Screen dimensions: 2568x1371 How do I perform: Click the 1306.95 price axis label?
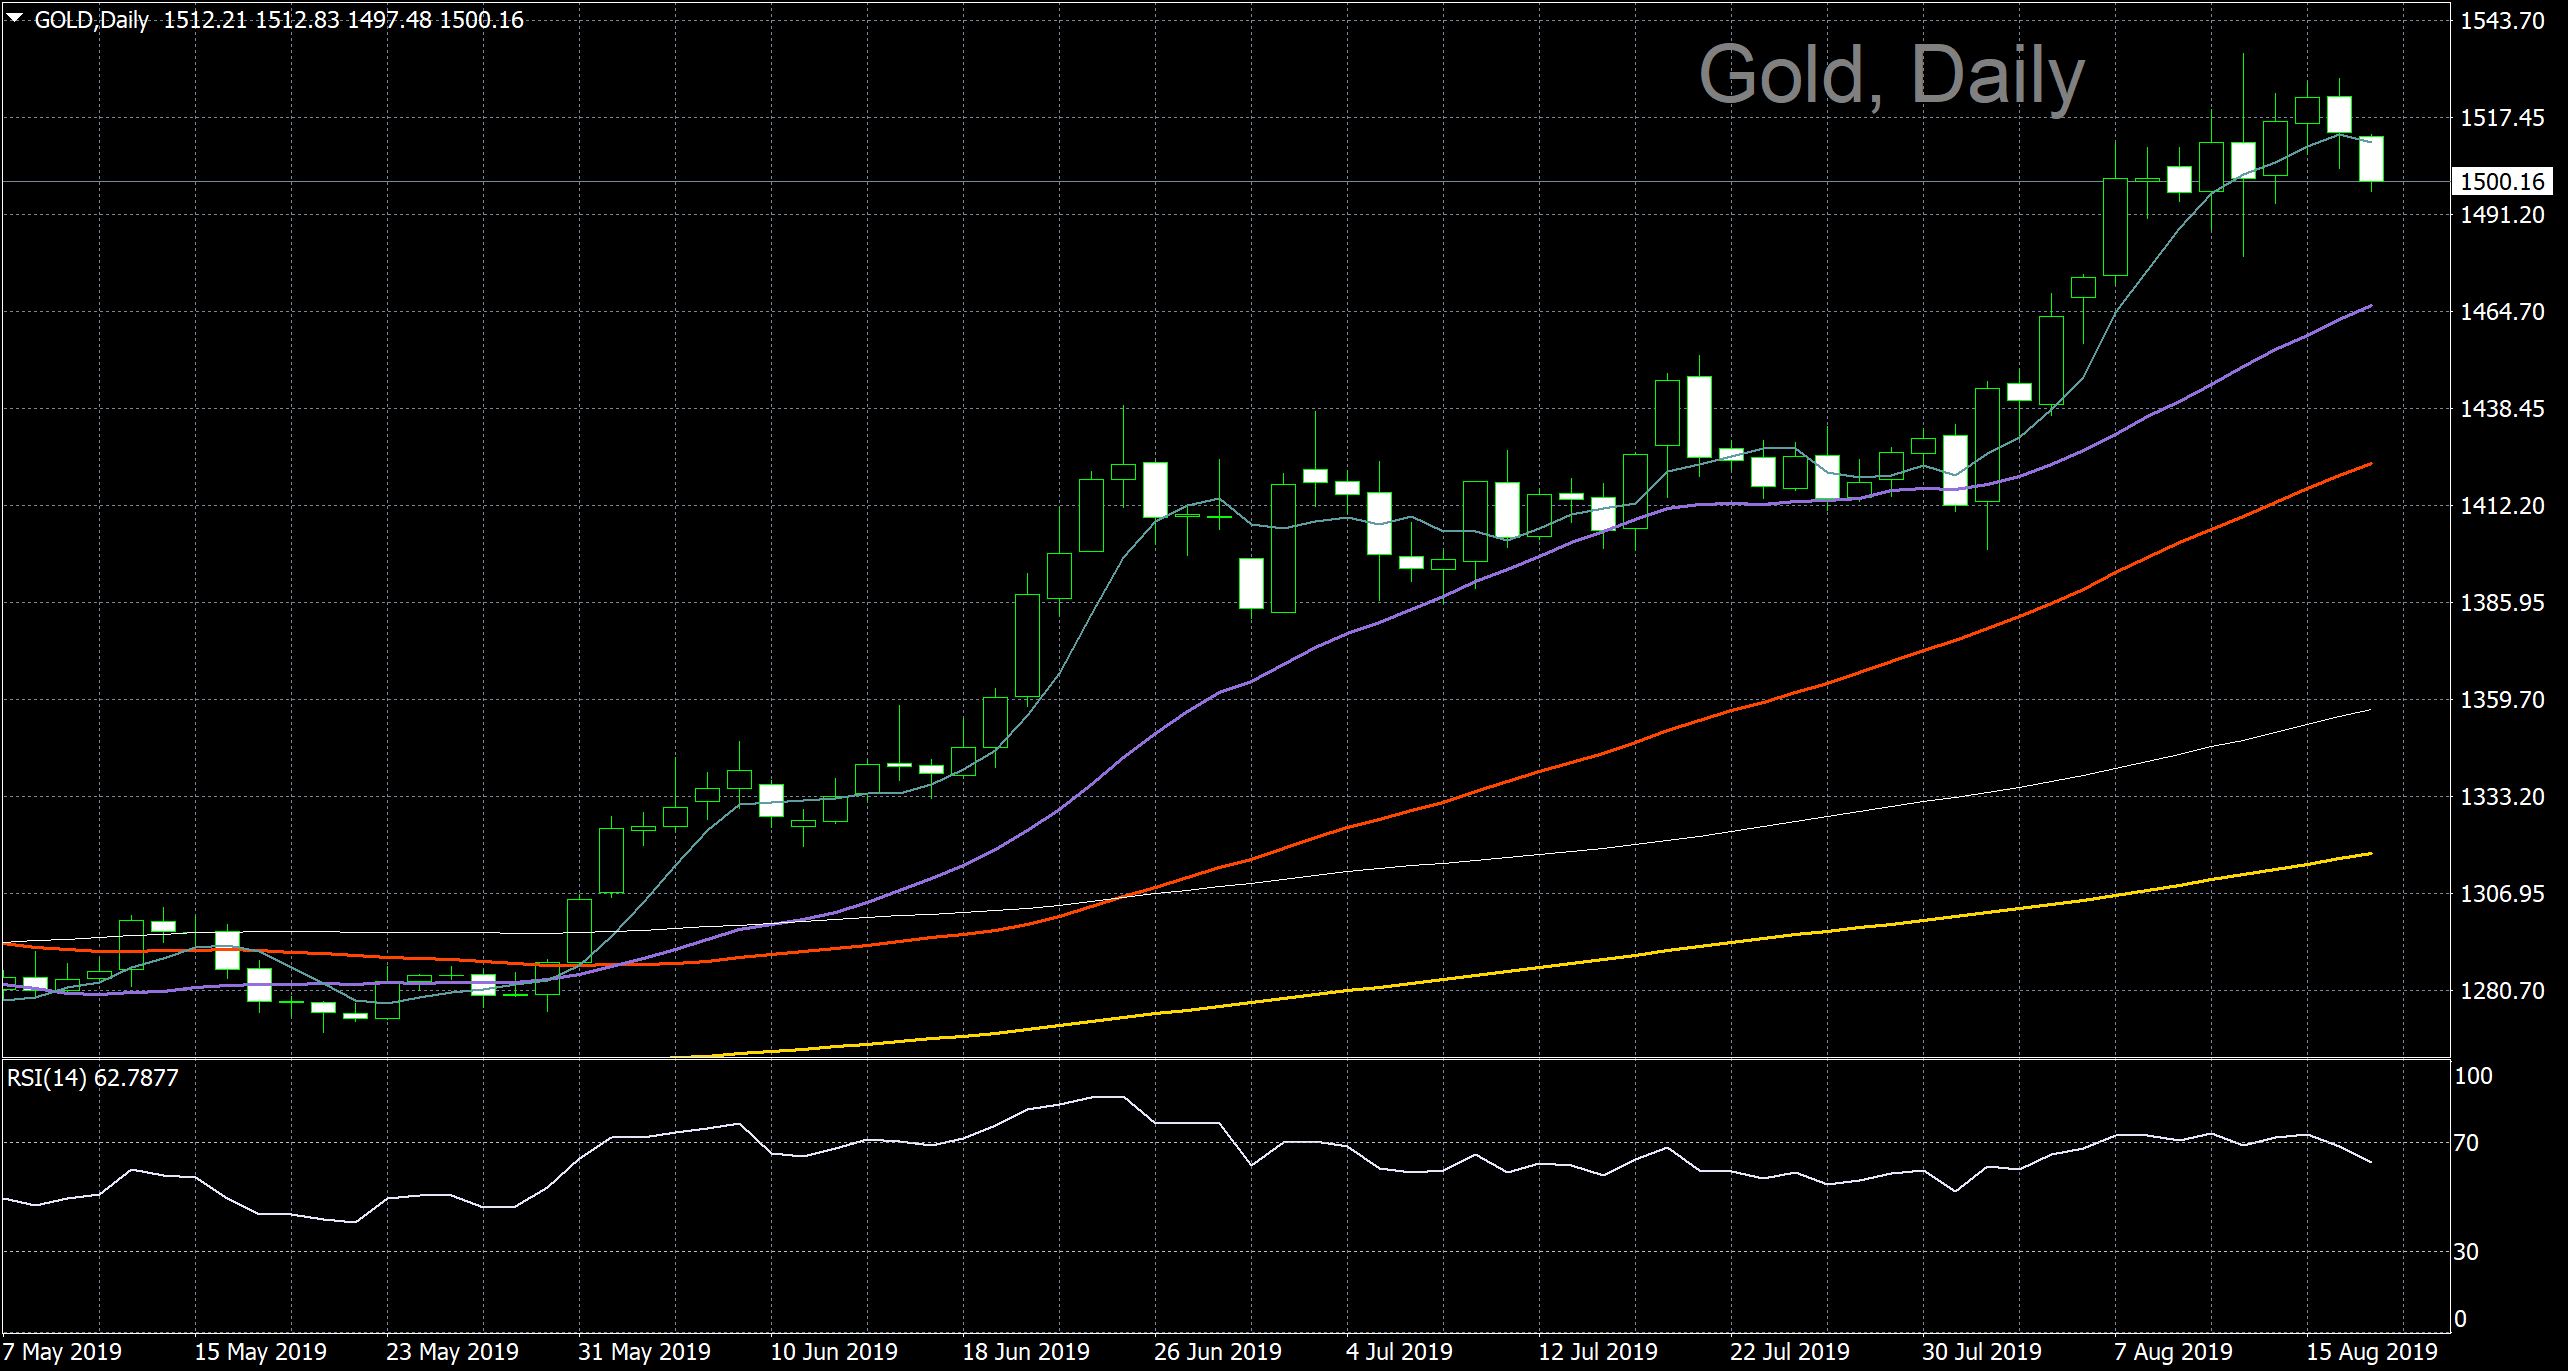(2502, 894)
